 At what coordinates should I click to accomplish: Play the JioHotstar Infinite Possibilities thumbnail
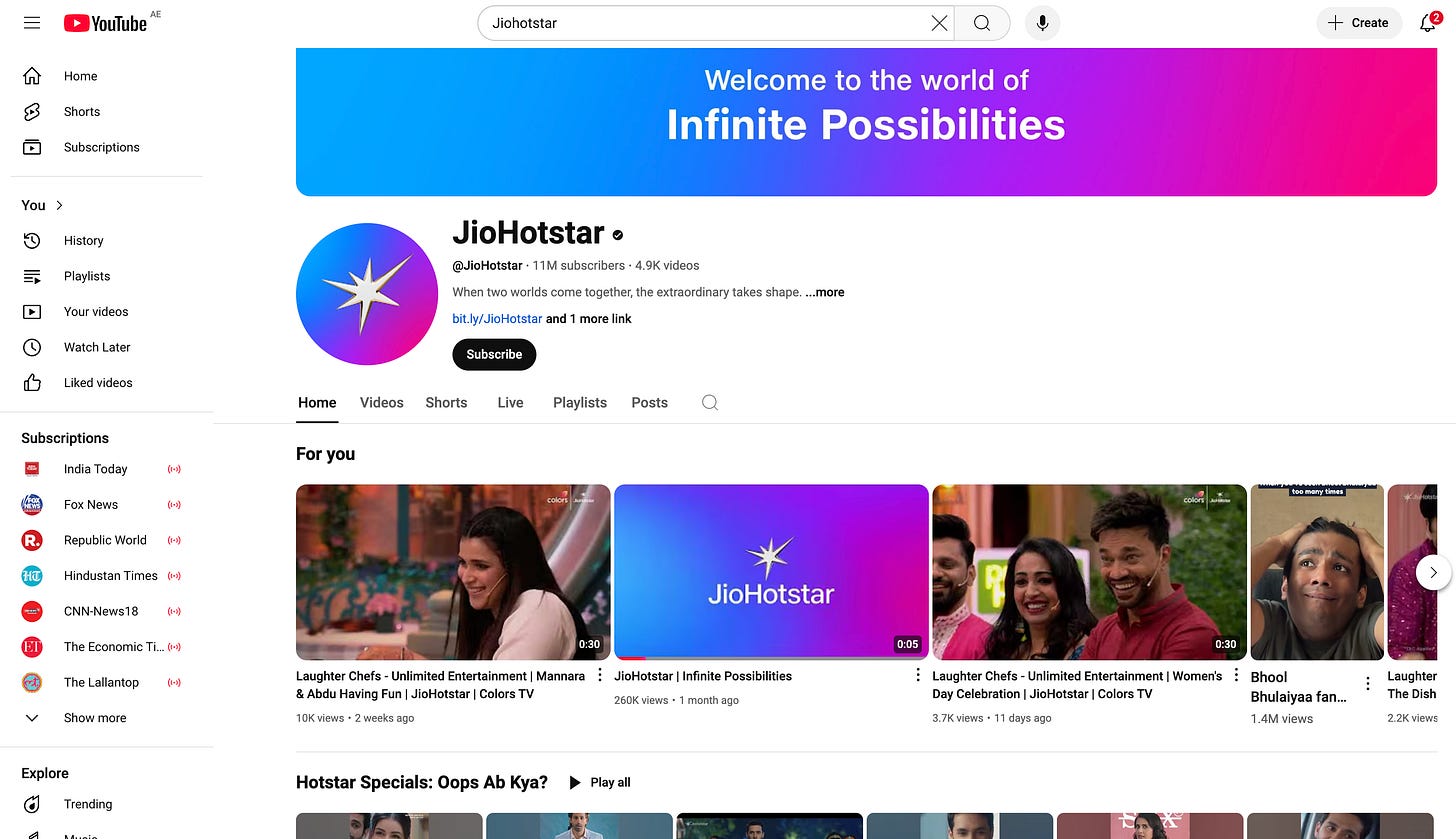click(x=771, y=572)
